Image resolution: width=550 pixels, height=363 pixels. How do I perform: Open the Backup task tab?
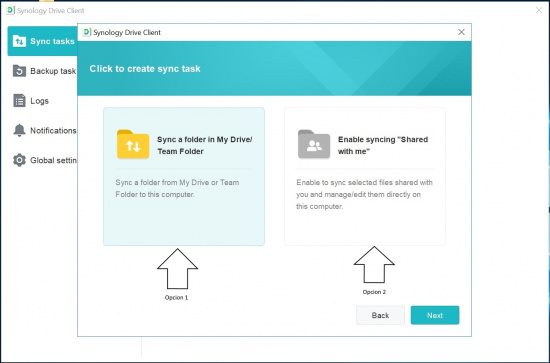42,71
